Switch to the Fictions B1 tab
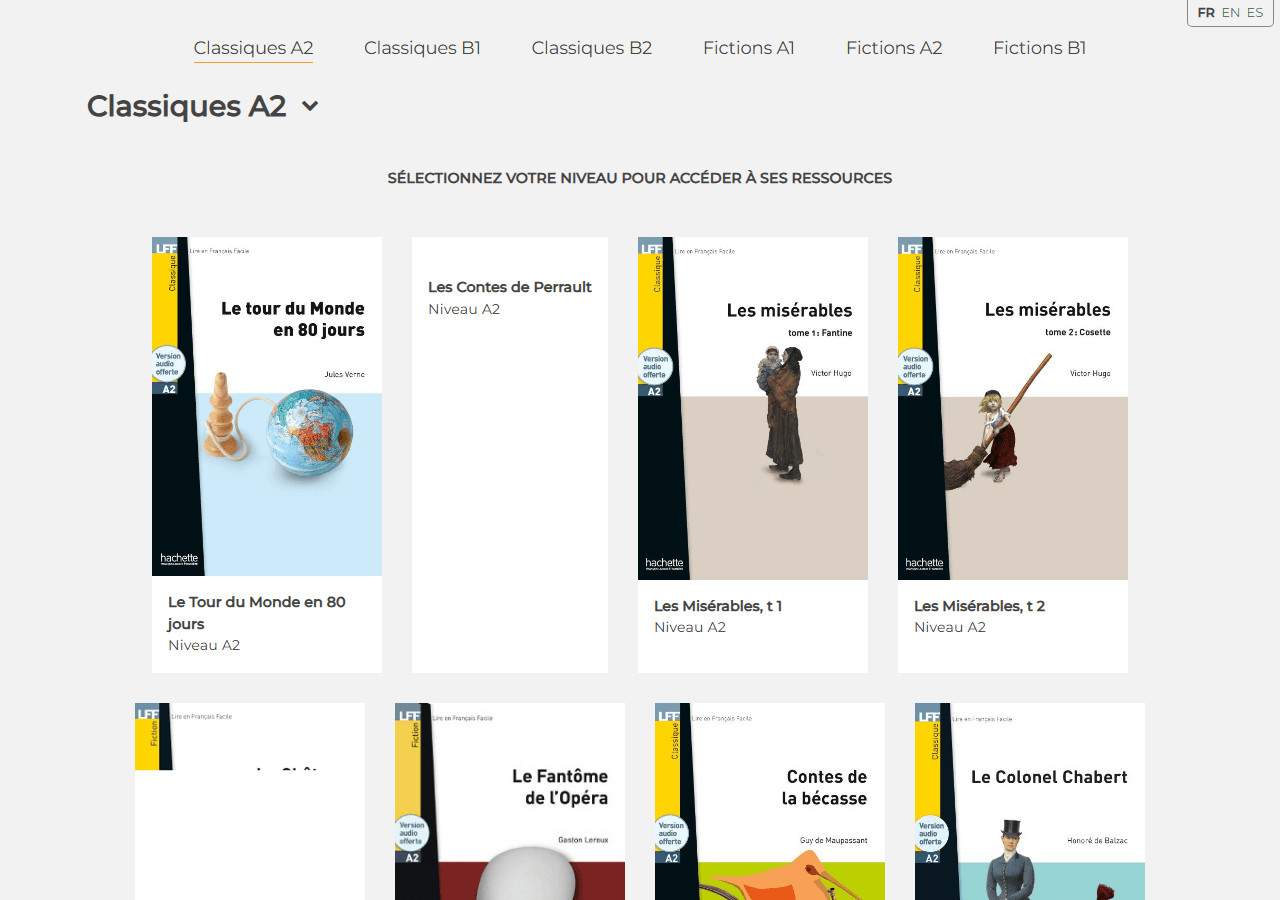1280x900 pixels. click(x=1039, y=48)
